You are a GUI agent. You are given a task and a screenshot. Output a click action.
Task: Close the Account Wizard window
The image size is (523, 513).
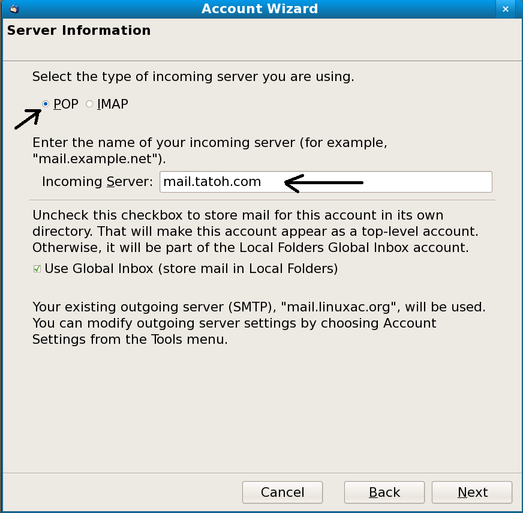pos(505,9)
